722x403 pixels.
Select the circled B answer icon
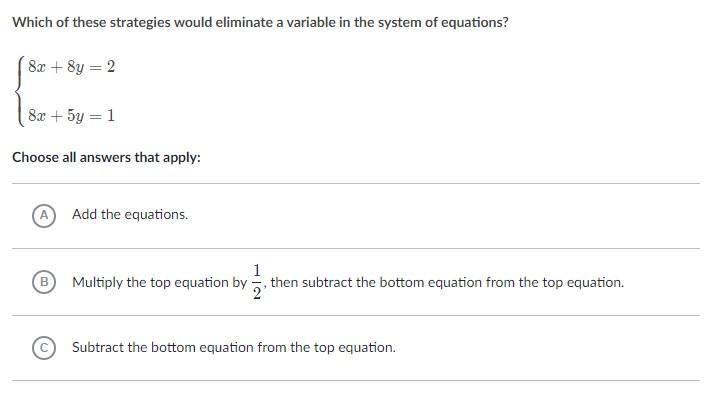pos(43,282)
